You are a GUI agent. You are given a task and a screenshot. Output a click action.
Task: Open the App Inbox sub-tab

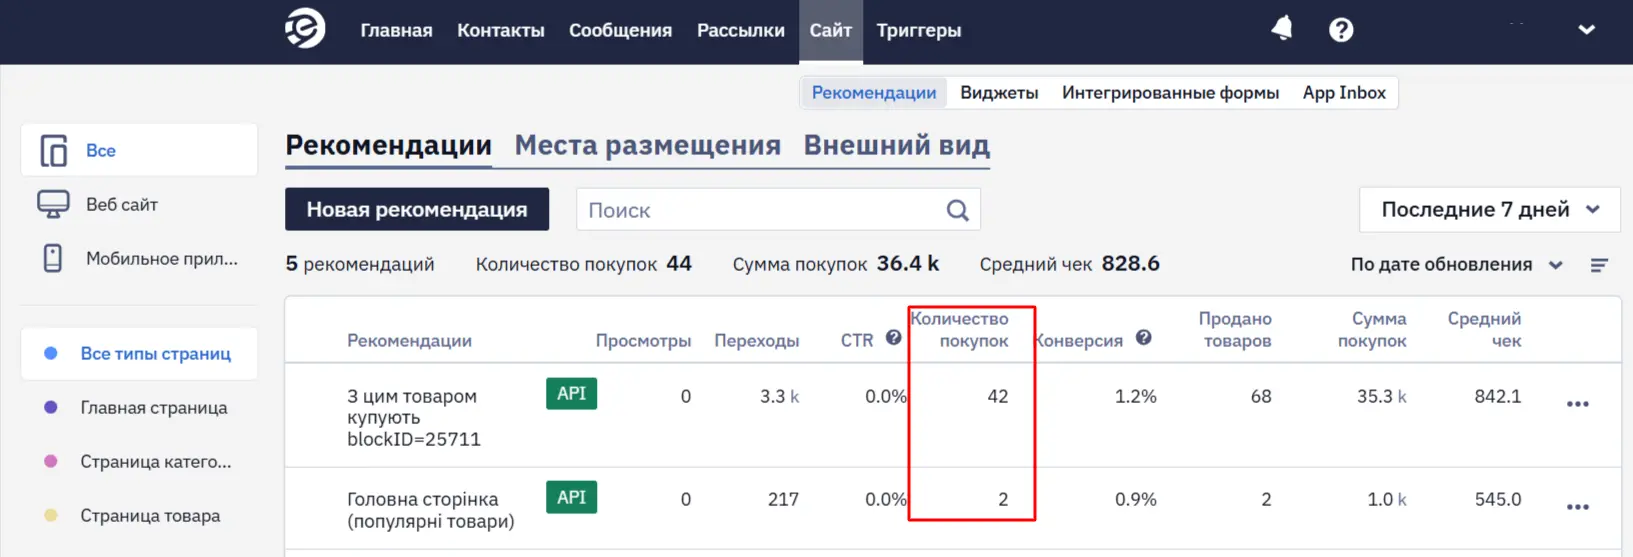click(1344, 93)
